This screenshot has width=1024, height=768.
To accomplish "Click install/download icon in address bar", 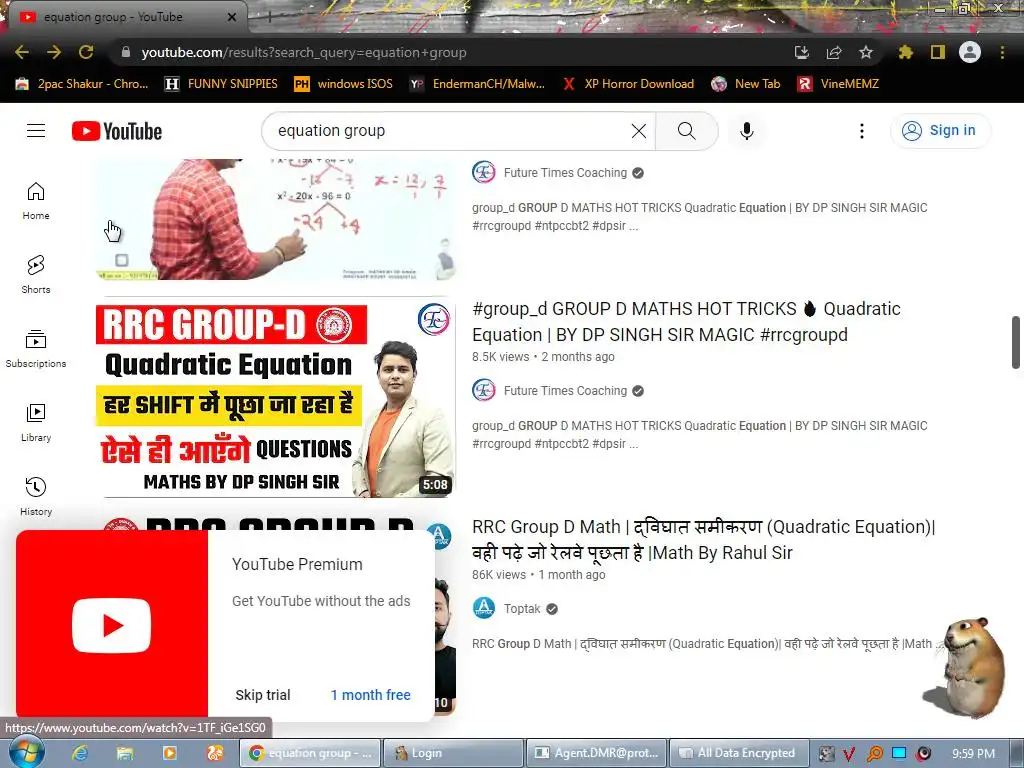I will click(802, 52).
